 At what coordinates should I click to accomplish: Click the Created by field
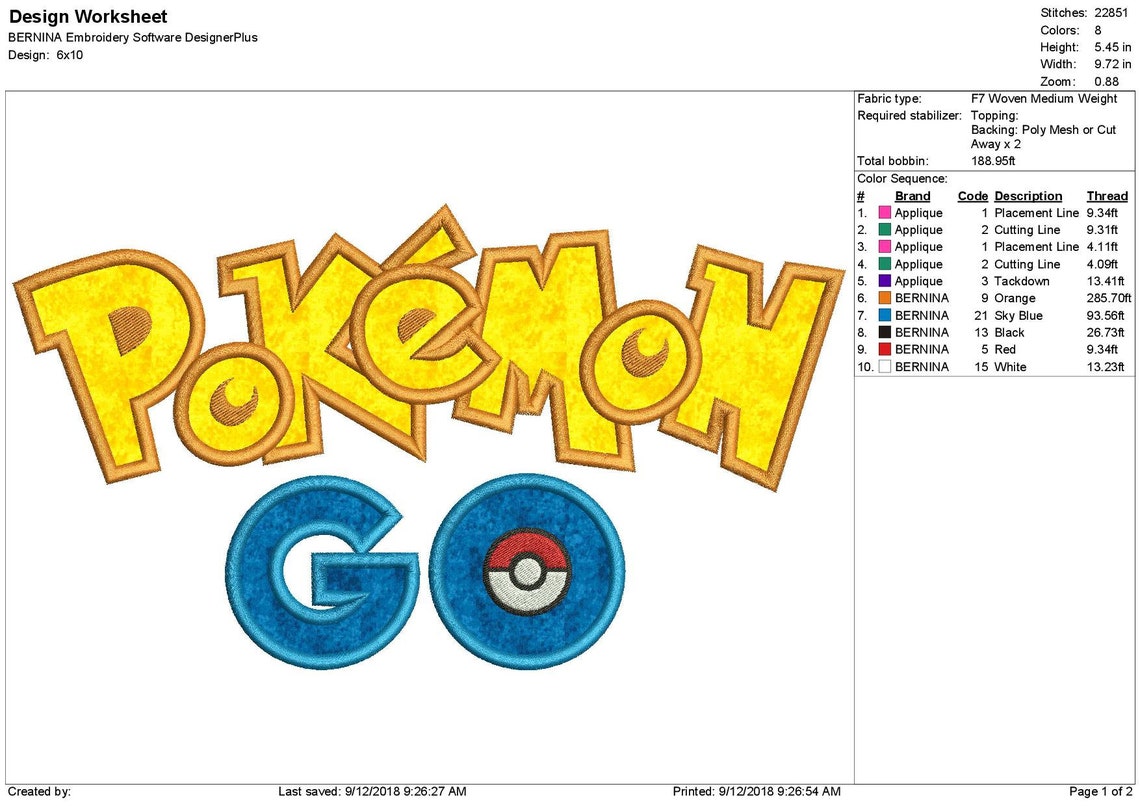(40, 790)
